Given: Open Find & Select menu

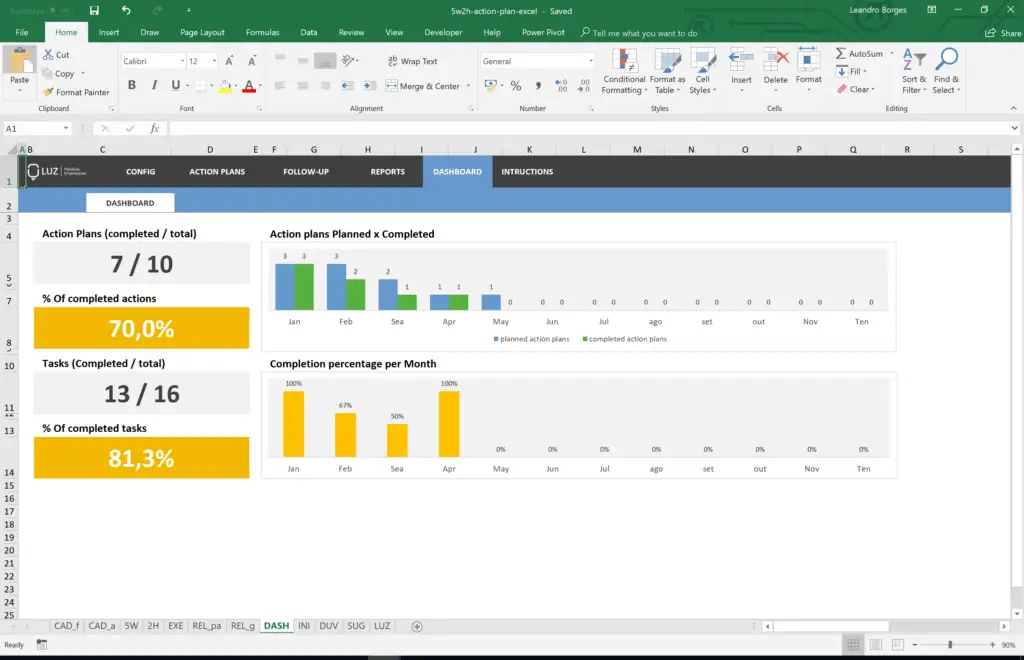Looking at the screenshot, I should pyautogui.click(x=946, y=71).
